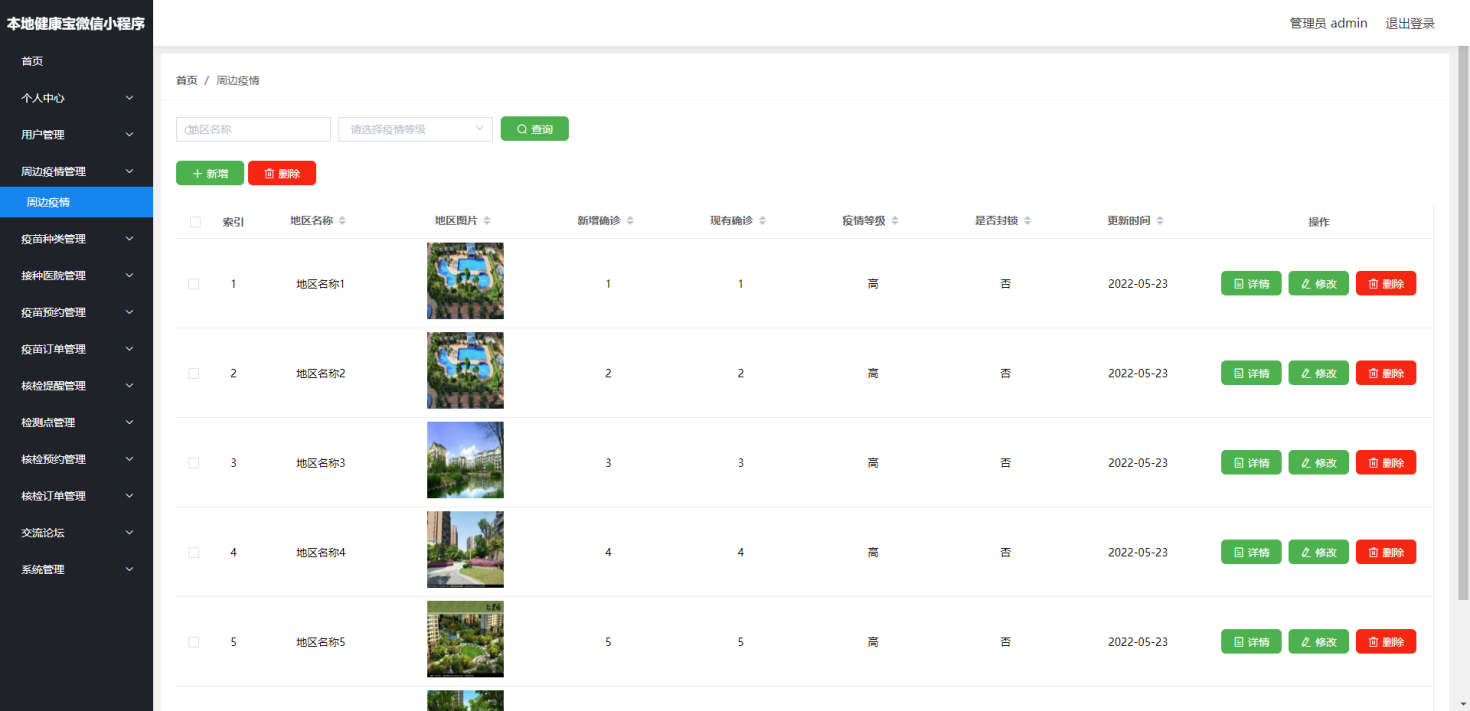Click 删除 for 地区名称2 row
The height and width of the screenshot is (711, 1470).
1386,373
